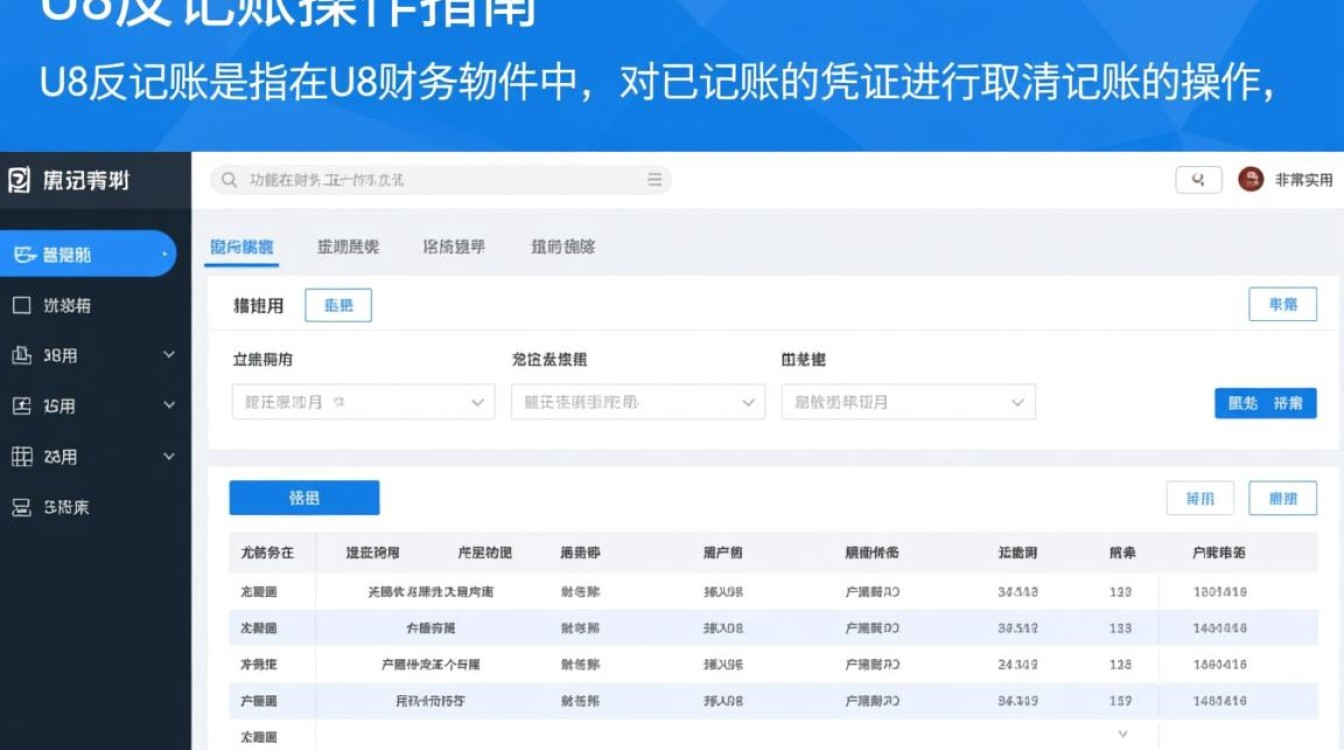Click the icon of the highlighted sidebar item
This screenshot has width=1344, height=750.
[x=24, y=255]
